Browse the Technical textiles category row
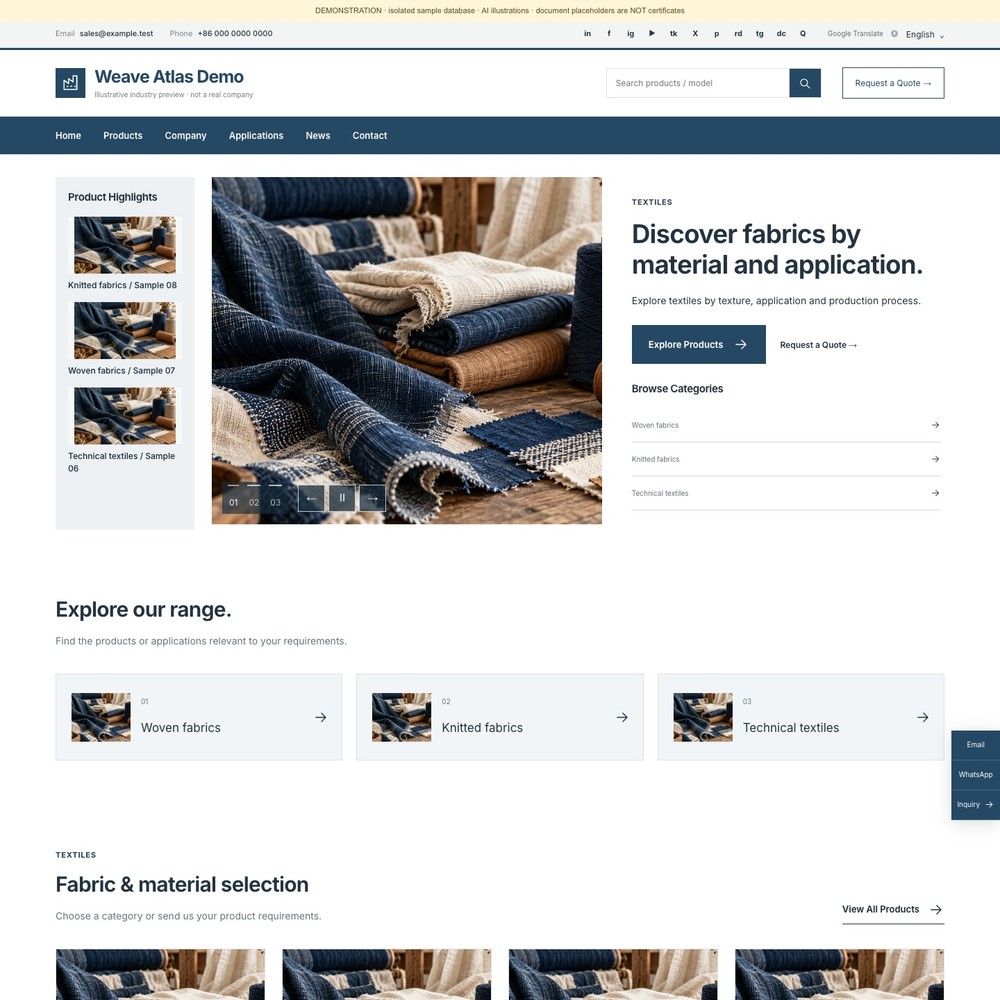Screen dimensions: 1000x1000 pos(786,493)
